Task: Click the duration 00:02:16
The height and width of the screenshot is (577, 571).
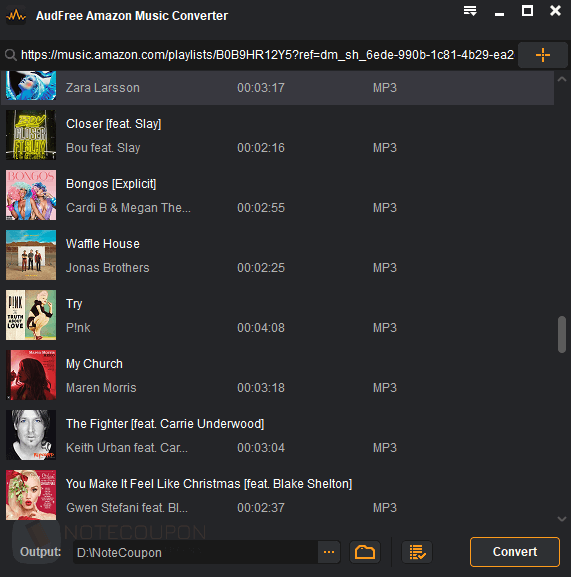Action: tap(261, 148)
